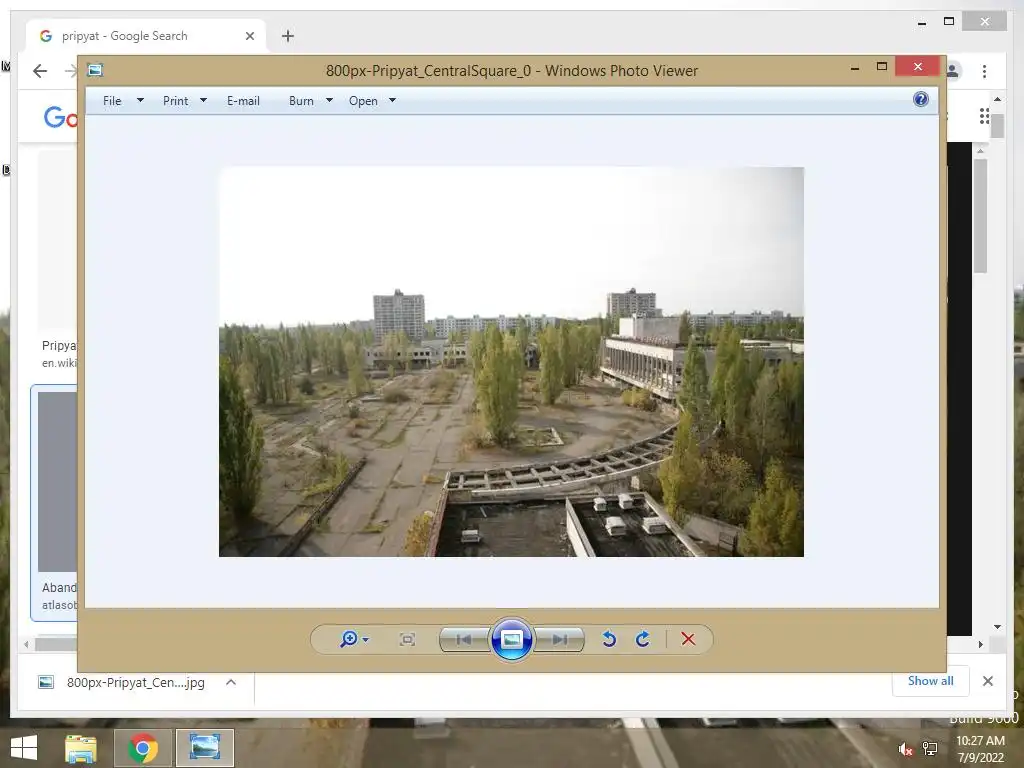Go to the next photo
Image resolution: width=1024 pixels, height=768 pixels.
click(560, 639)
